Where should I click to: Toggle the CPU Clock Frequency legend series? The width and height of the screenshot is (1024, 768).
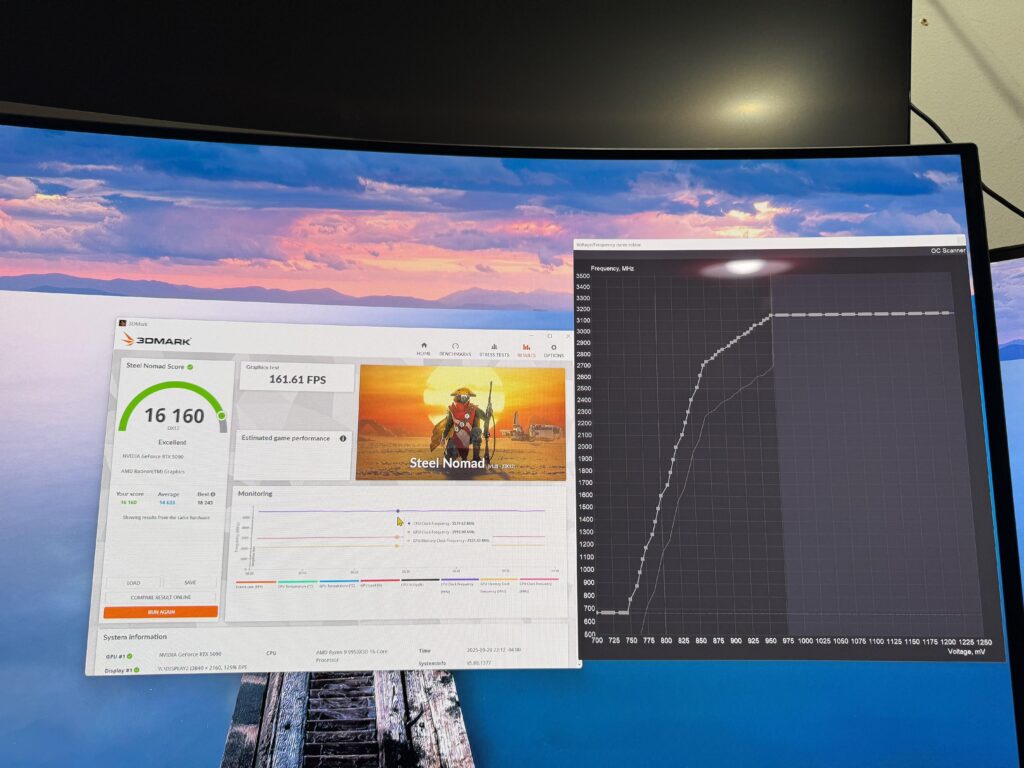[x=460, y=584]
